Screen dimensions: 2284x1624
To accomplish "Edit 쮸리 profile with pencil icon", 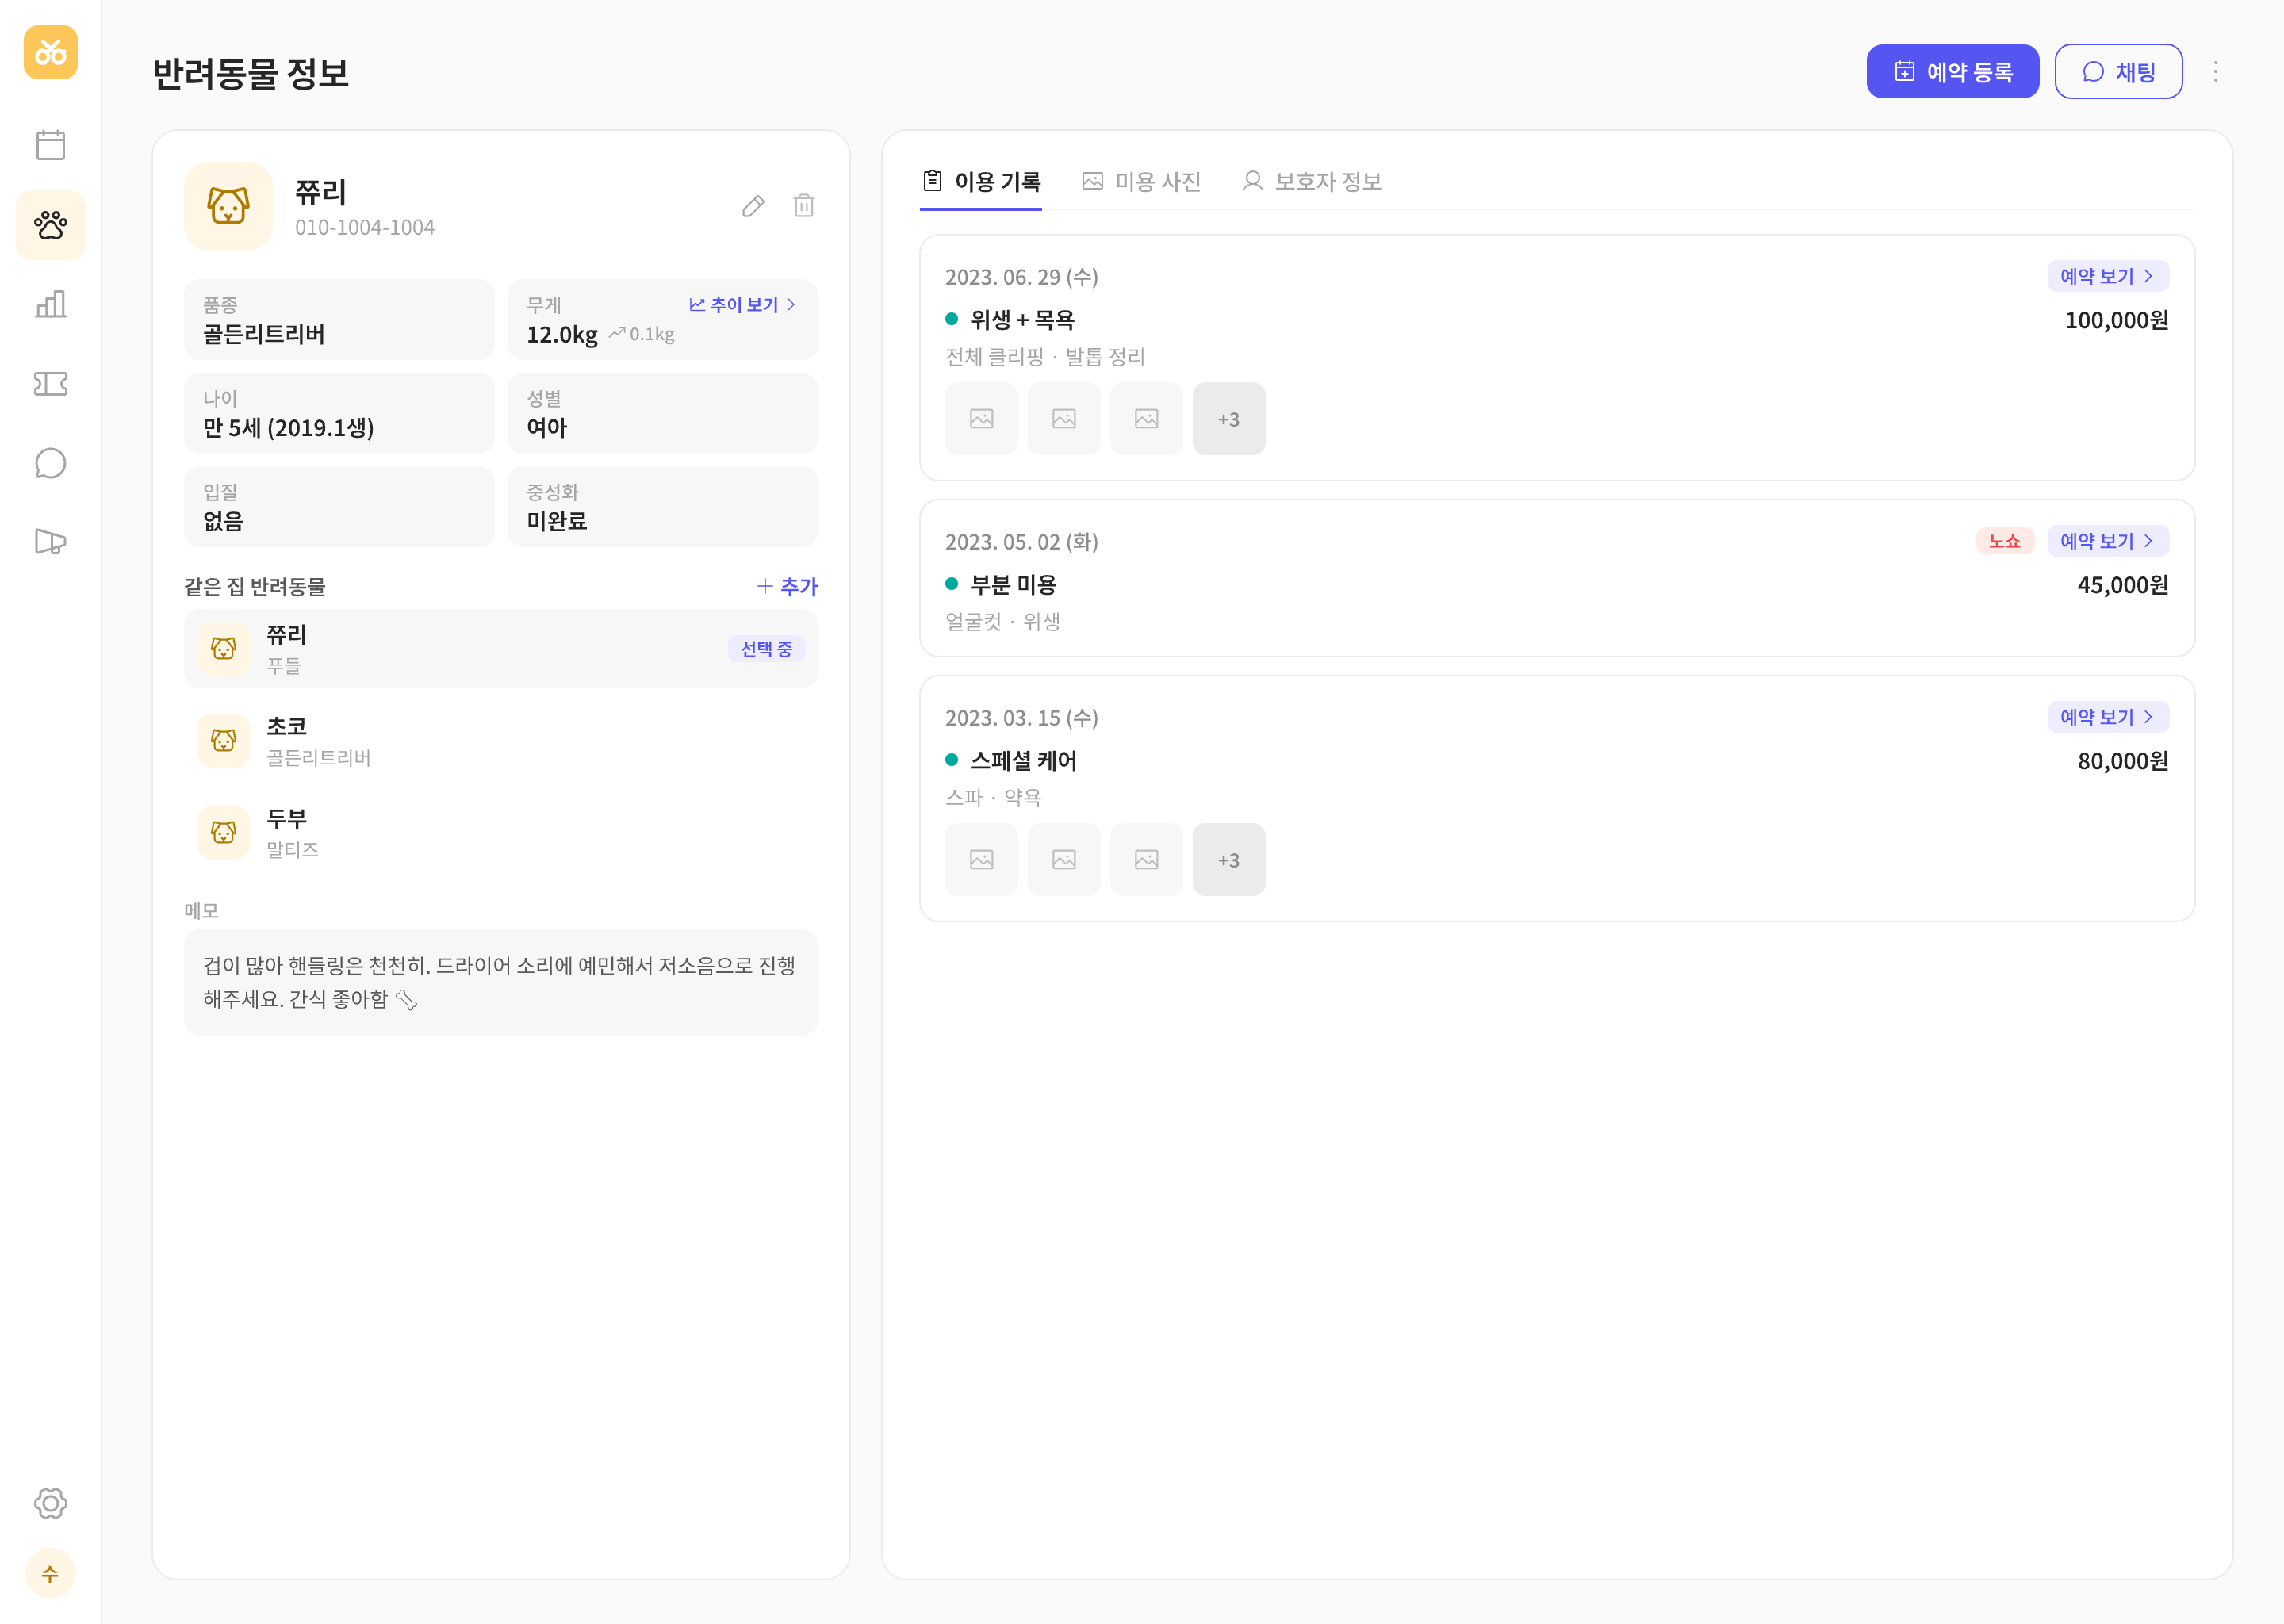I will [754, 206].
